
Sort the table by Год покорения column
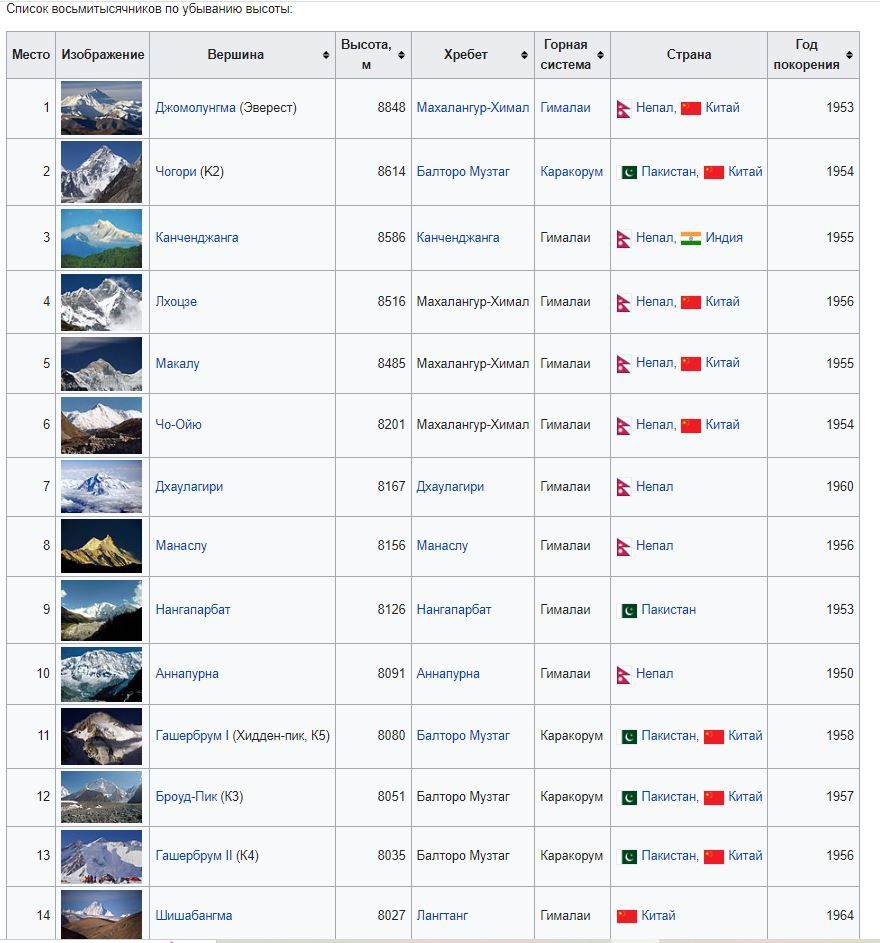pos(851,55)
